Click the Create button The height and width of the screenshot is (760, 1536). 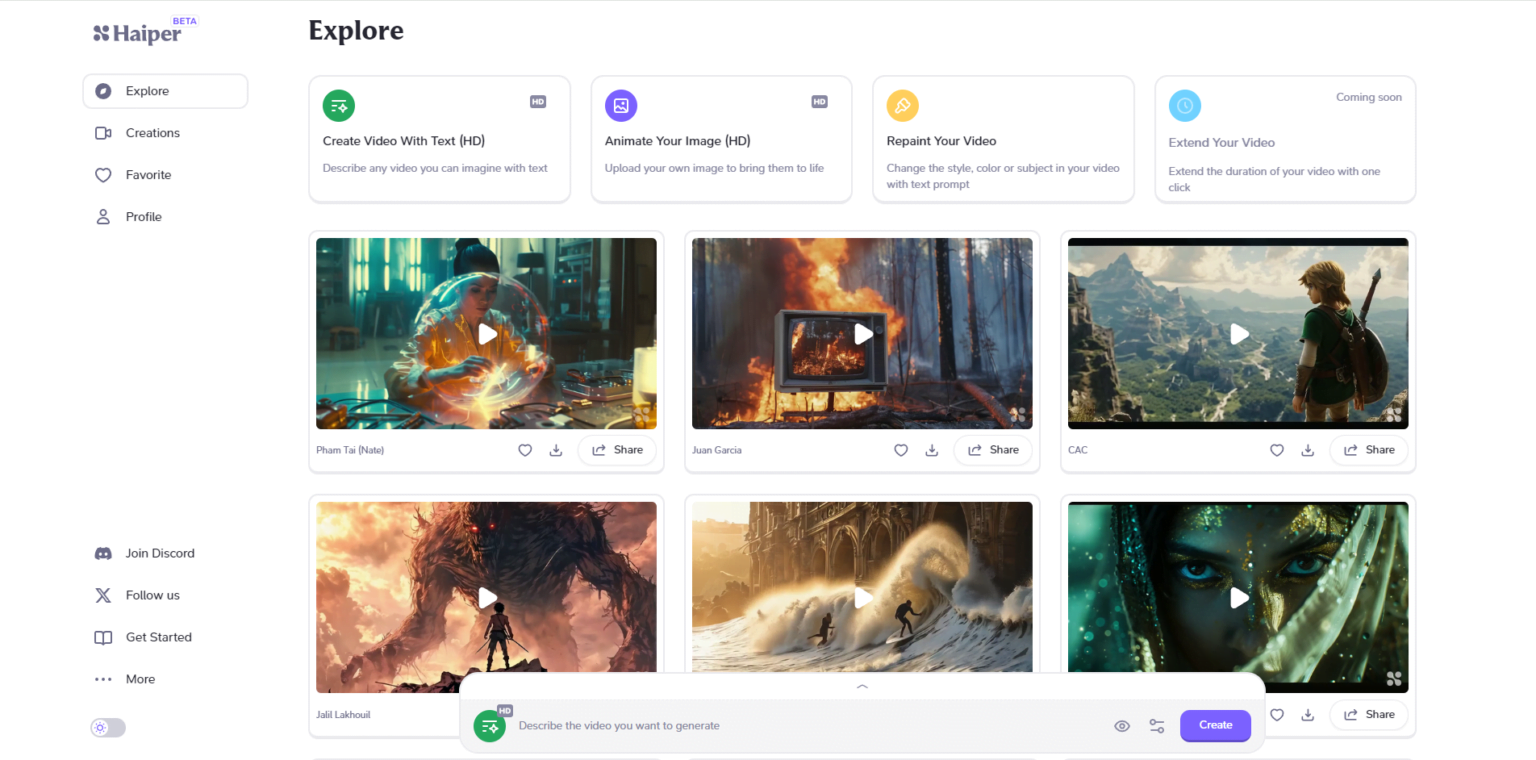[x=1215, y=726]
